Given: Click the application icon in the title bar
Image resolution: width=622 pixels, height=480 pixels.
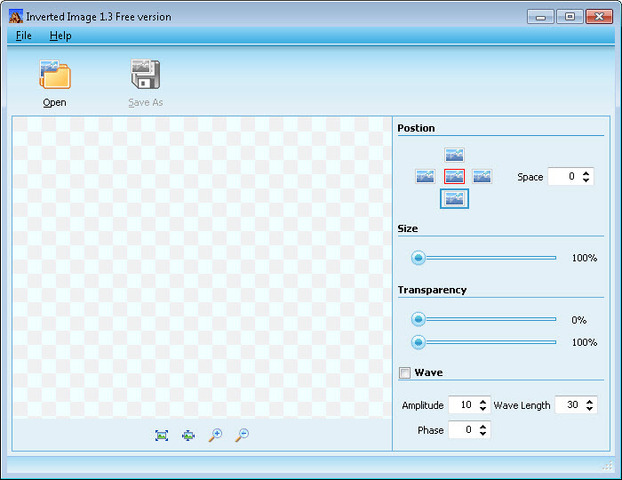Looking at the screenshot, I should (15, 17).
